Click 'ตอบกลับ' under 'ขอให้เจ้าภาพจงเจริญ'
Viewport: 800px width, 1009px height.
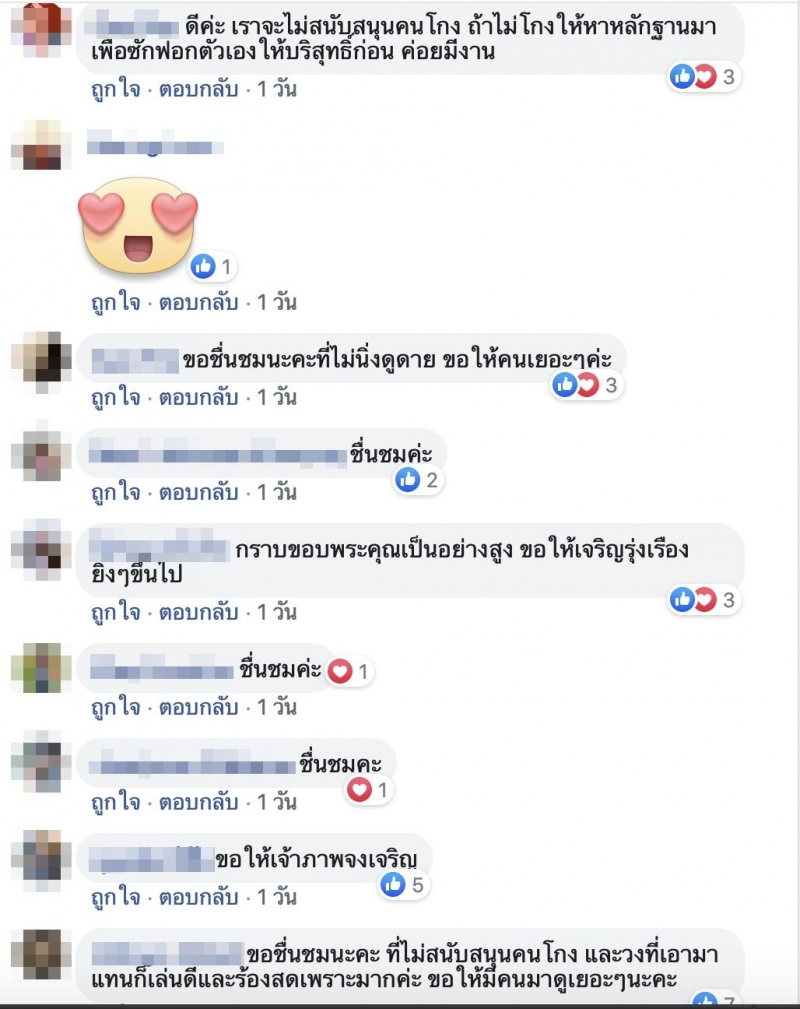(x=198, y=897)
